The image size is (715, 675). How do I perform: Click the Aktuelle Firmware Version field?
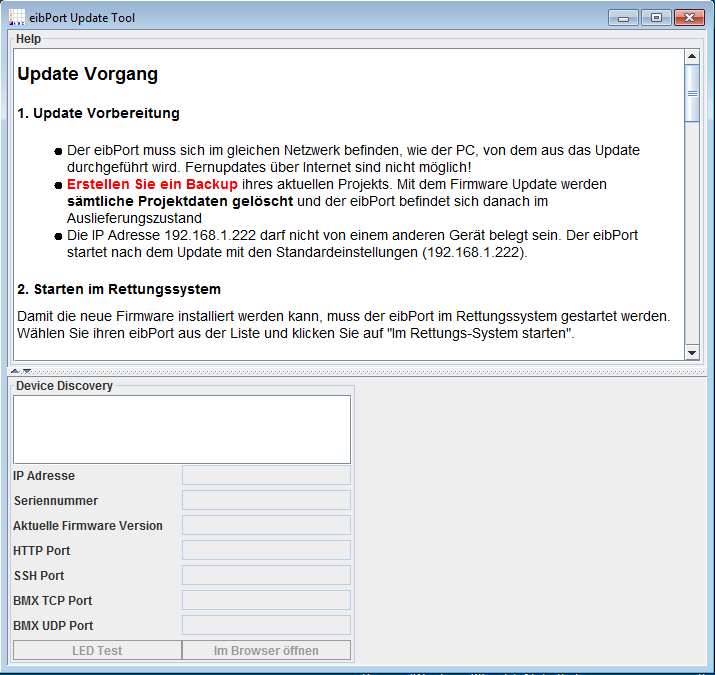266,525
